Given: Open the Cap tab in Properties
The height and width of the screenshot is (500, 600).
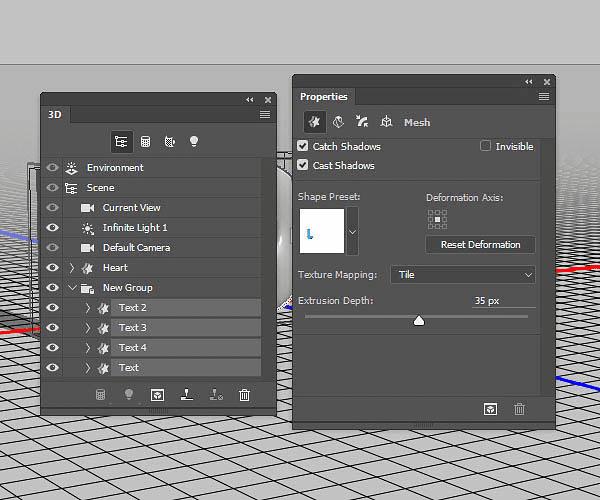Looking at the screenshot, I should point(362,122).
